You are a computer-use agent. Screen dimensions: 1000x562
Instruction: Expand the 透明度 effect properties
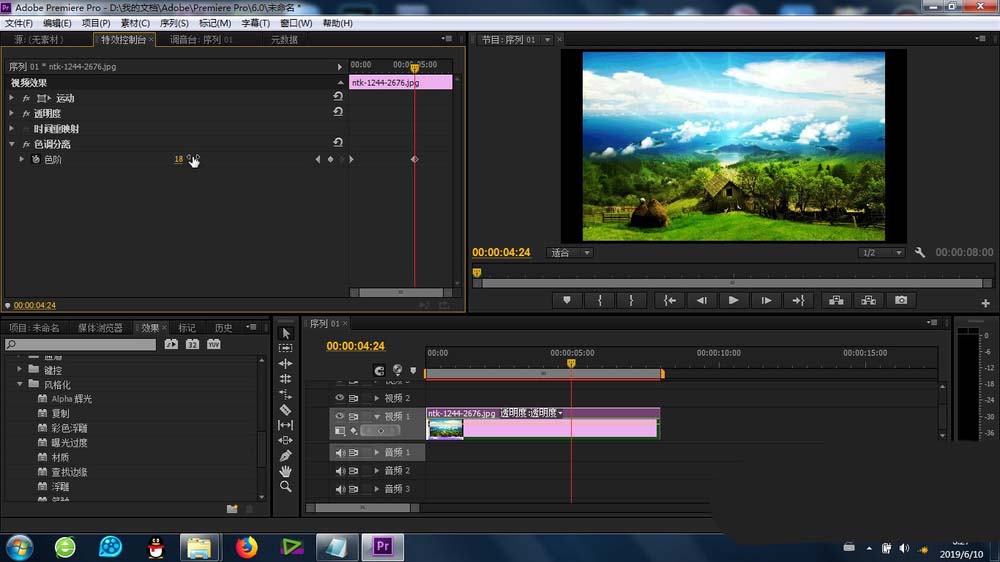pos(11,113)
